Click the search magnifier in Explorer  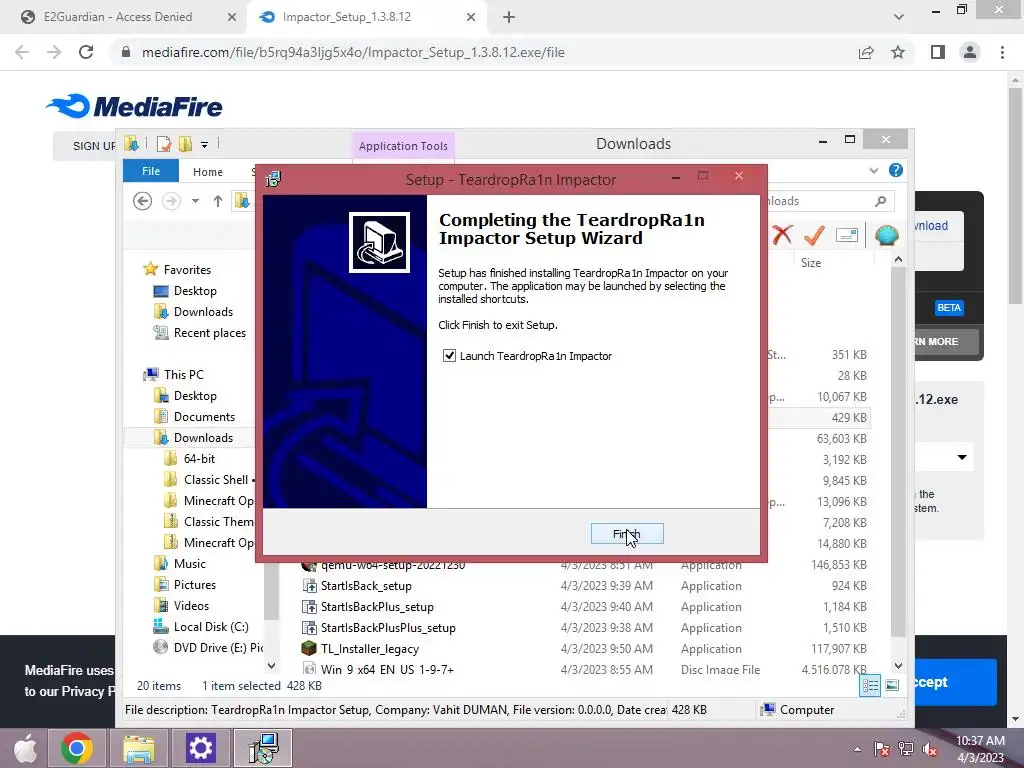pos(880,201)
